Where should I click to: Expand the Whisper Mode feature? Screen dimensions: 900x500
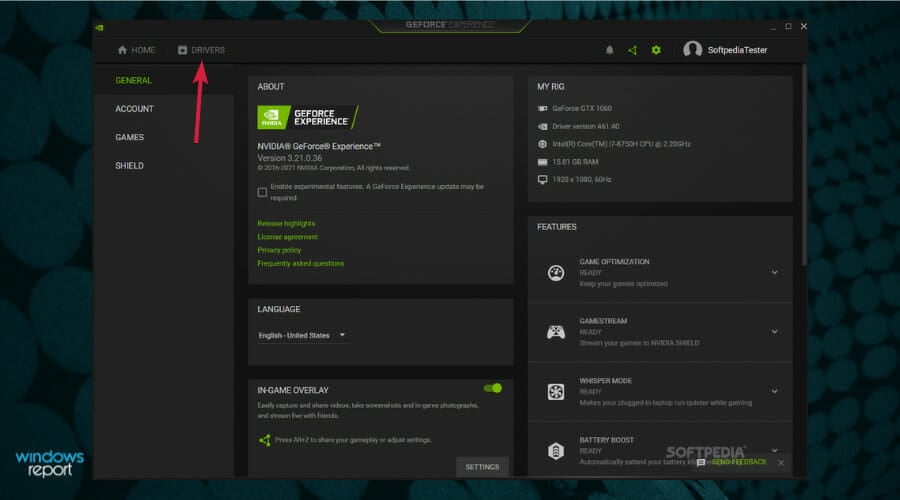(774, 392)
